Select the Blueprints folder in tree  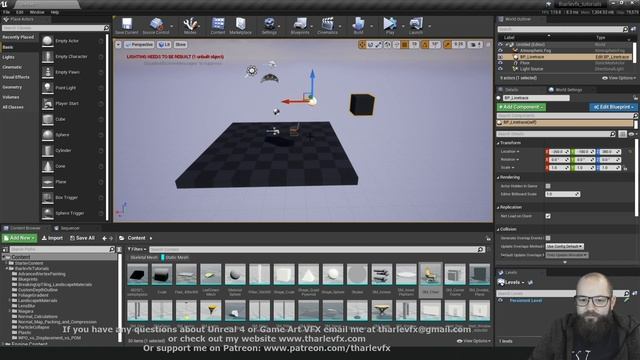tap(28, 279)
